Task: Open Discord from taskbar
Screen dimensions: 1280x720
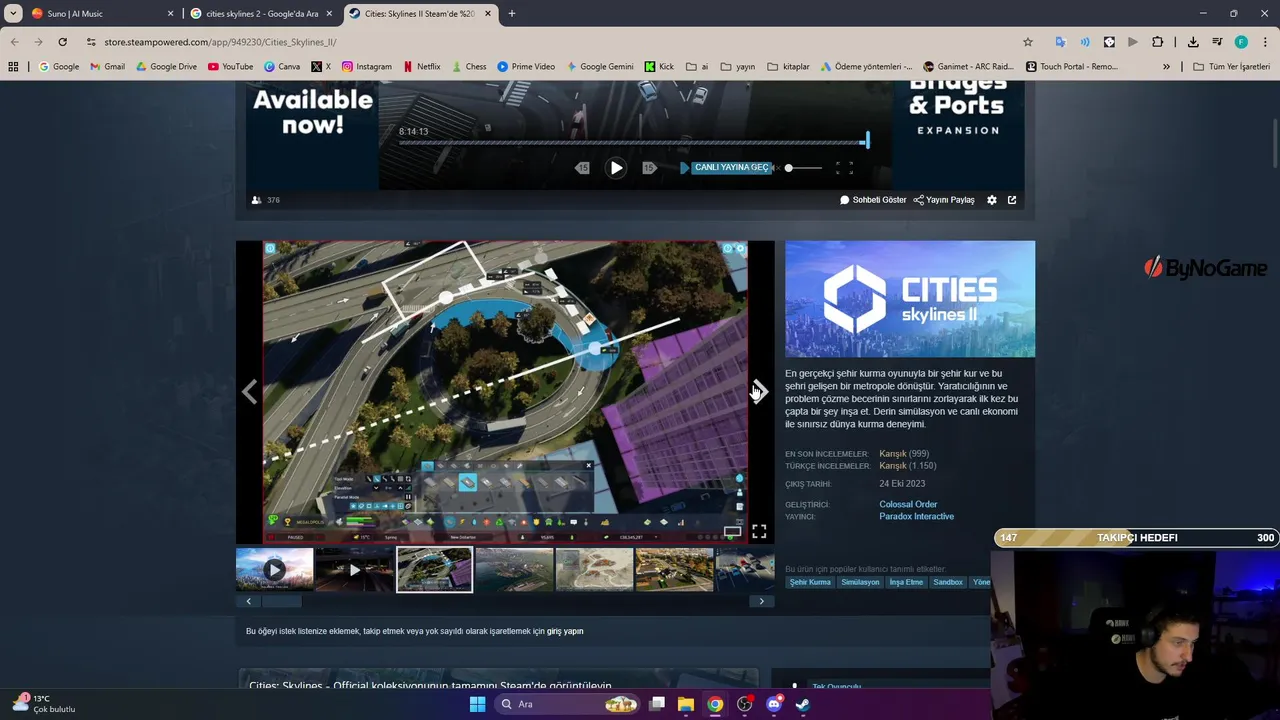Action: [774, 704]
